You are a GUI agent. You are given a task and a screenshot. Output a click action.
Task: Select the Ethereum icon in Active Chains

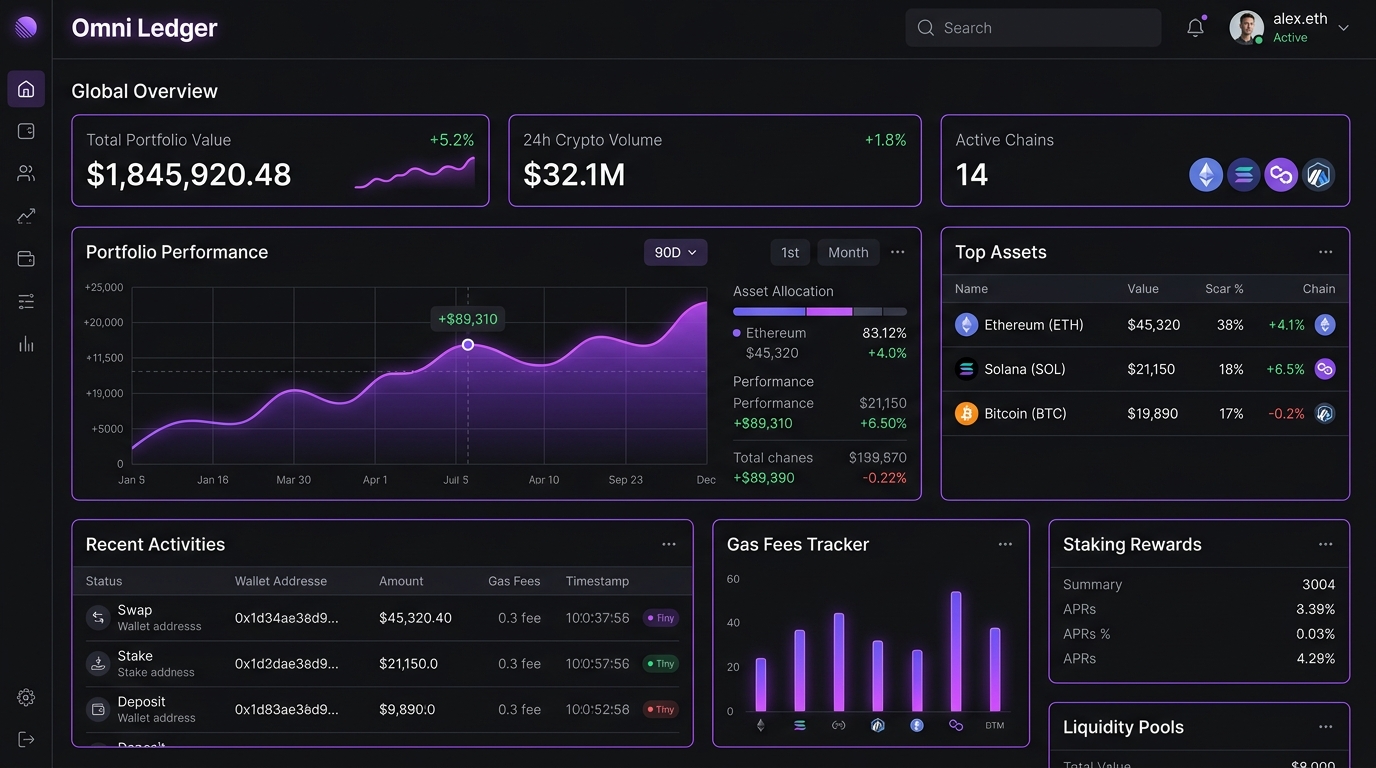[x=1206, y=175]
